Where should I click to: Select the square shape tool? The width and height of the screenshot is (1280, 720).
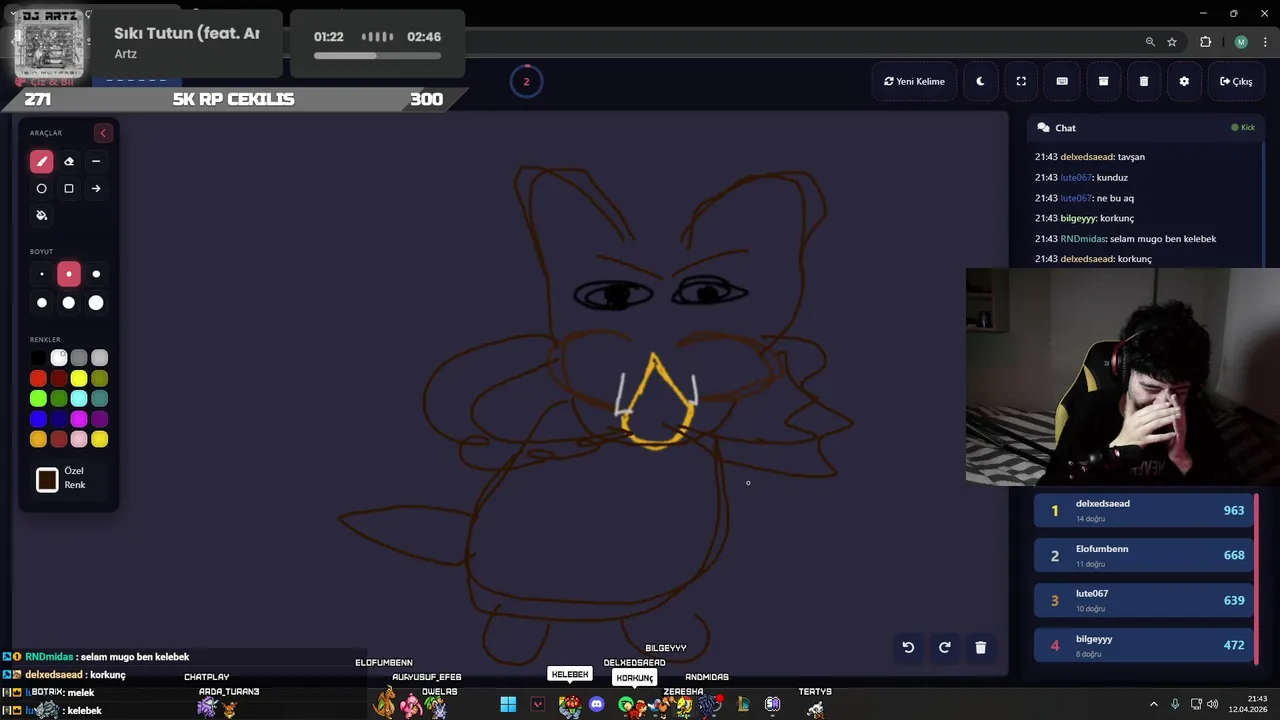pyautogui.click(x=69, y=188)
